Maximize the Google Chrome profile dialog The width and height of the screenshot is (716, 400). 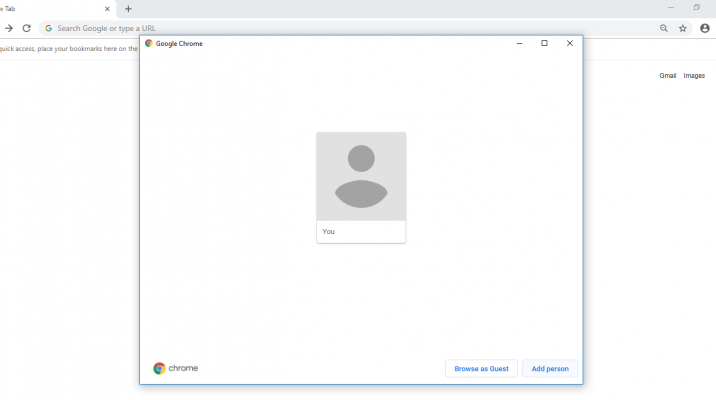pyautogui.click(x=544, y=43)
